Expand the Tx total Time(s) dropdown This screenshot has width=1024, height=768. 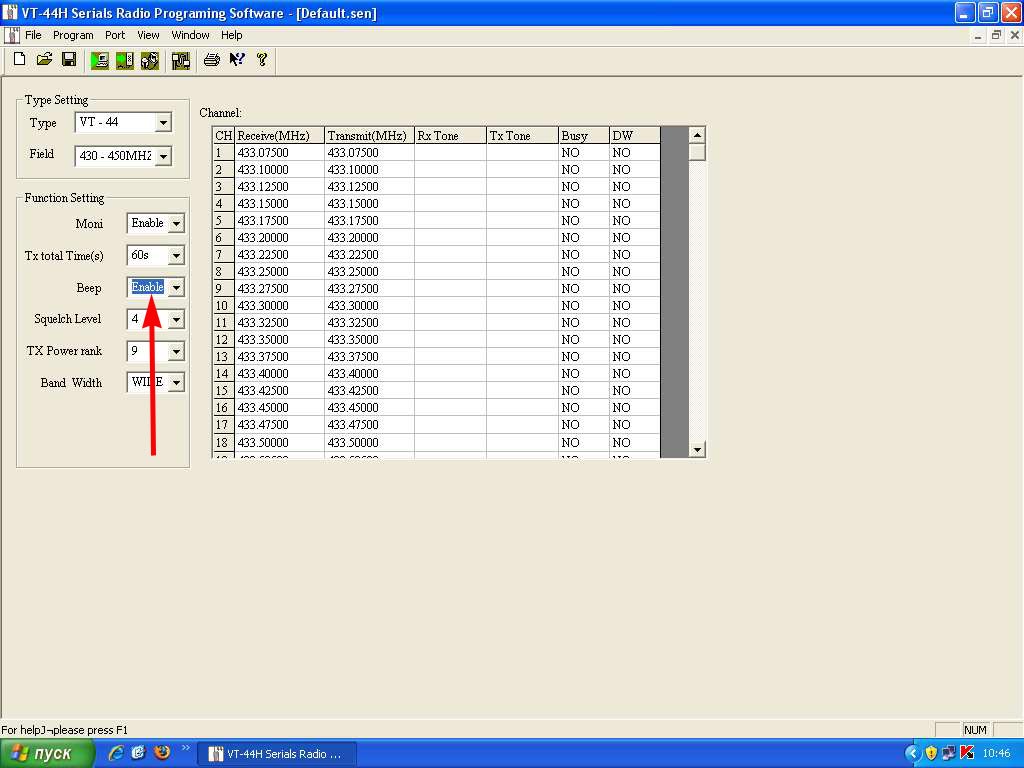pyautogui.click(x=176, y=255)
